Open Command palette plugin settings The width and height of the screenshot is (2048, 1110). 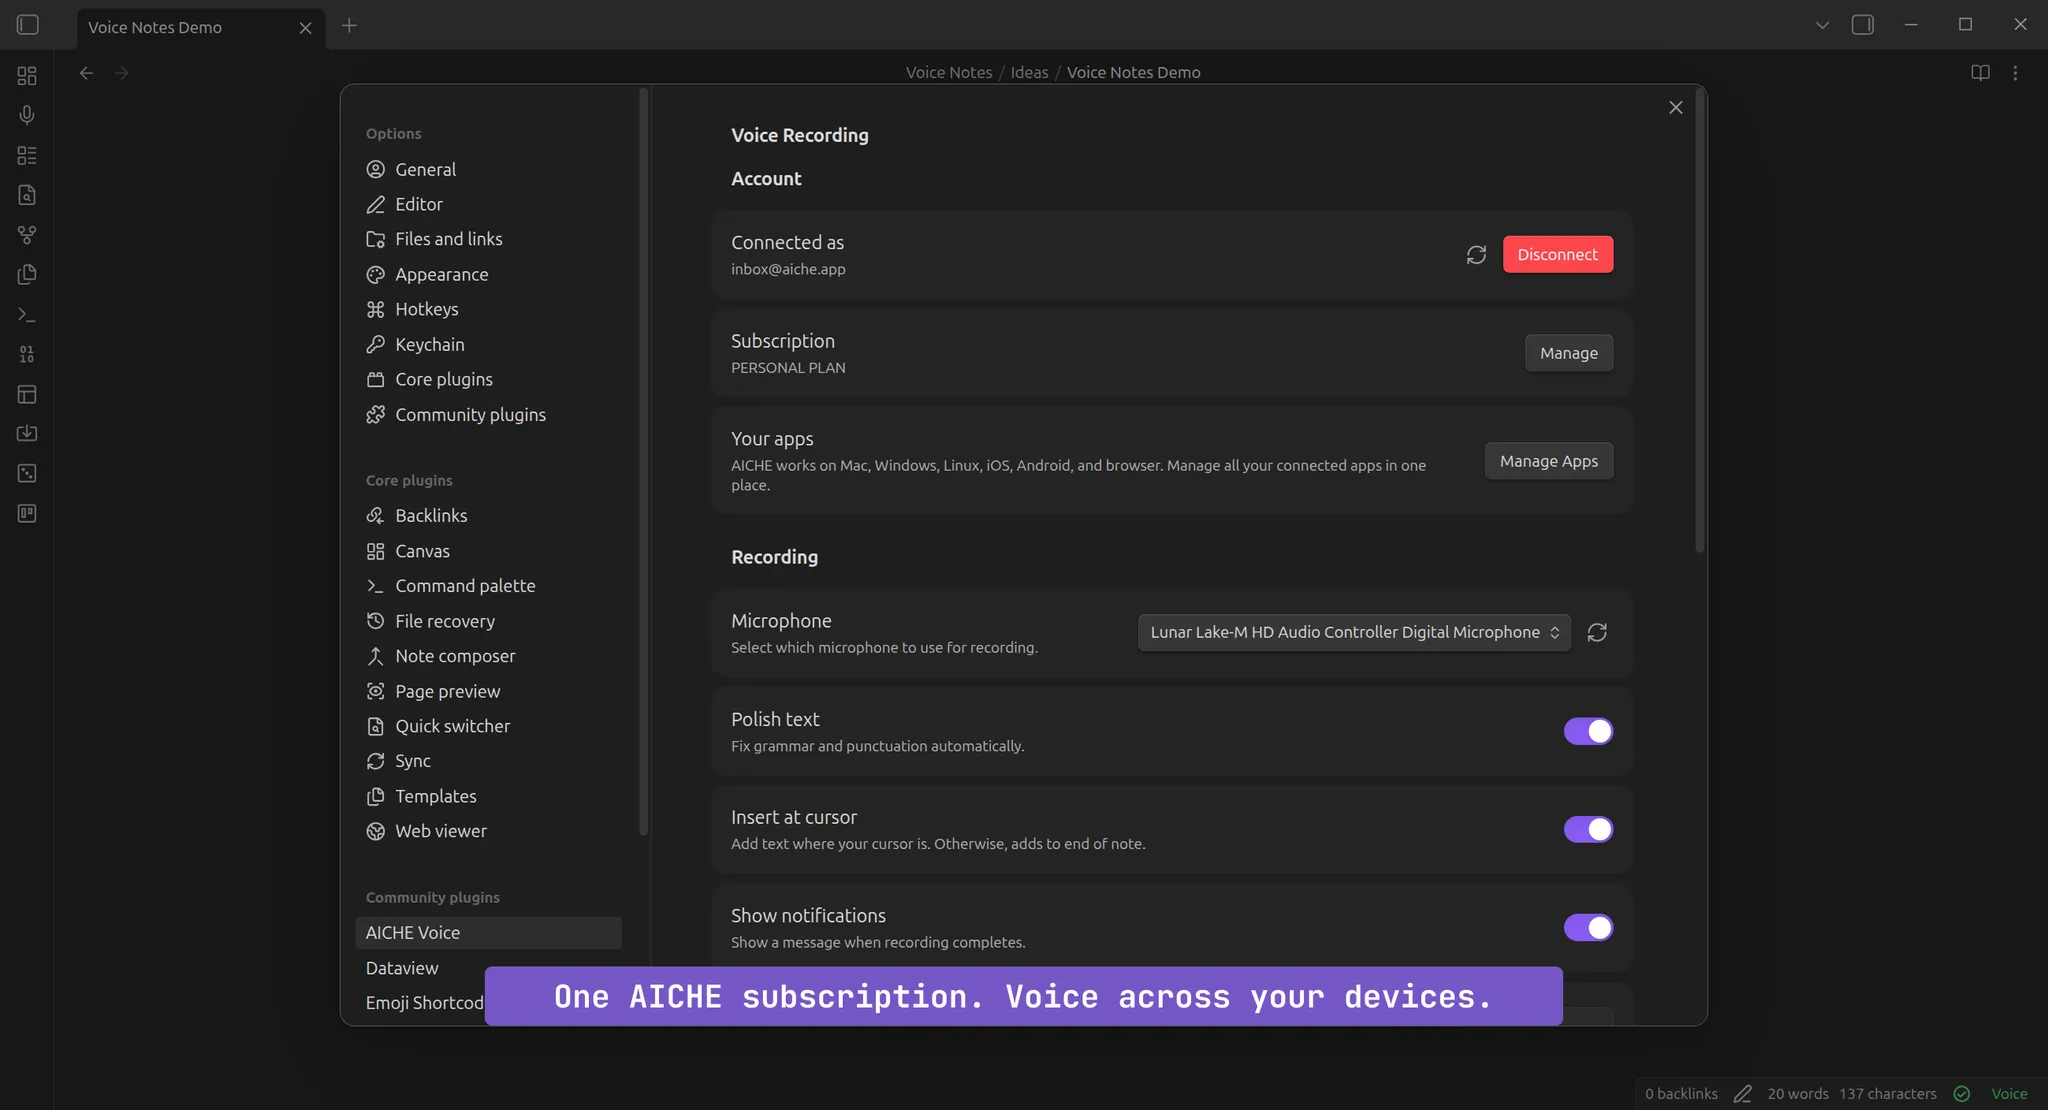[488, 586]
